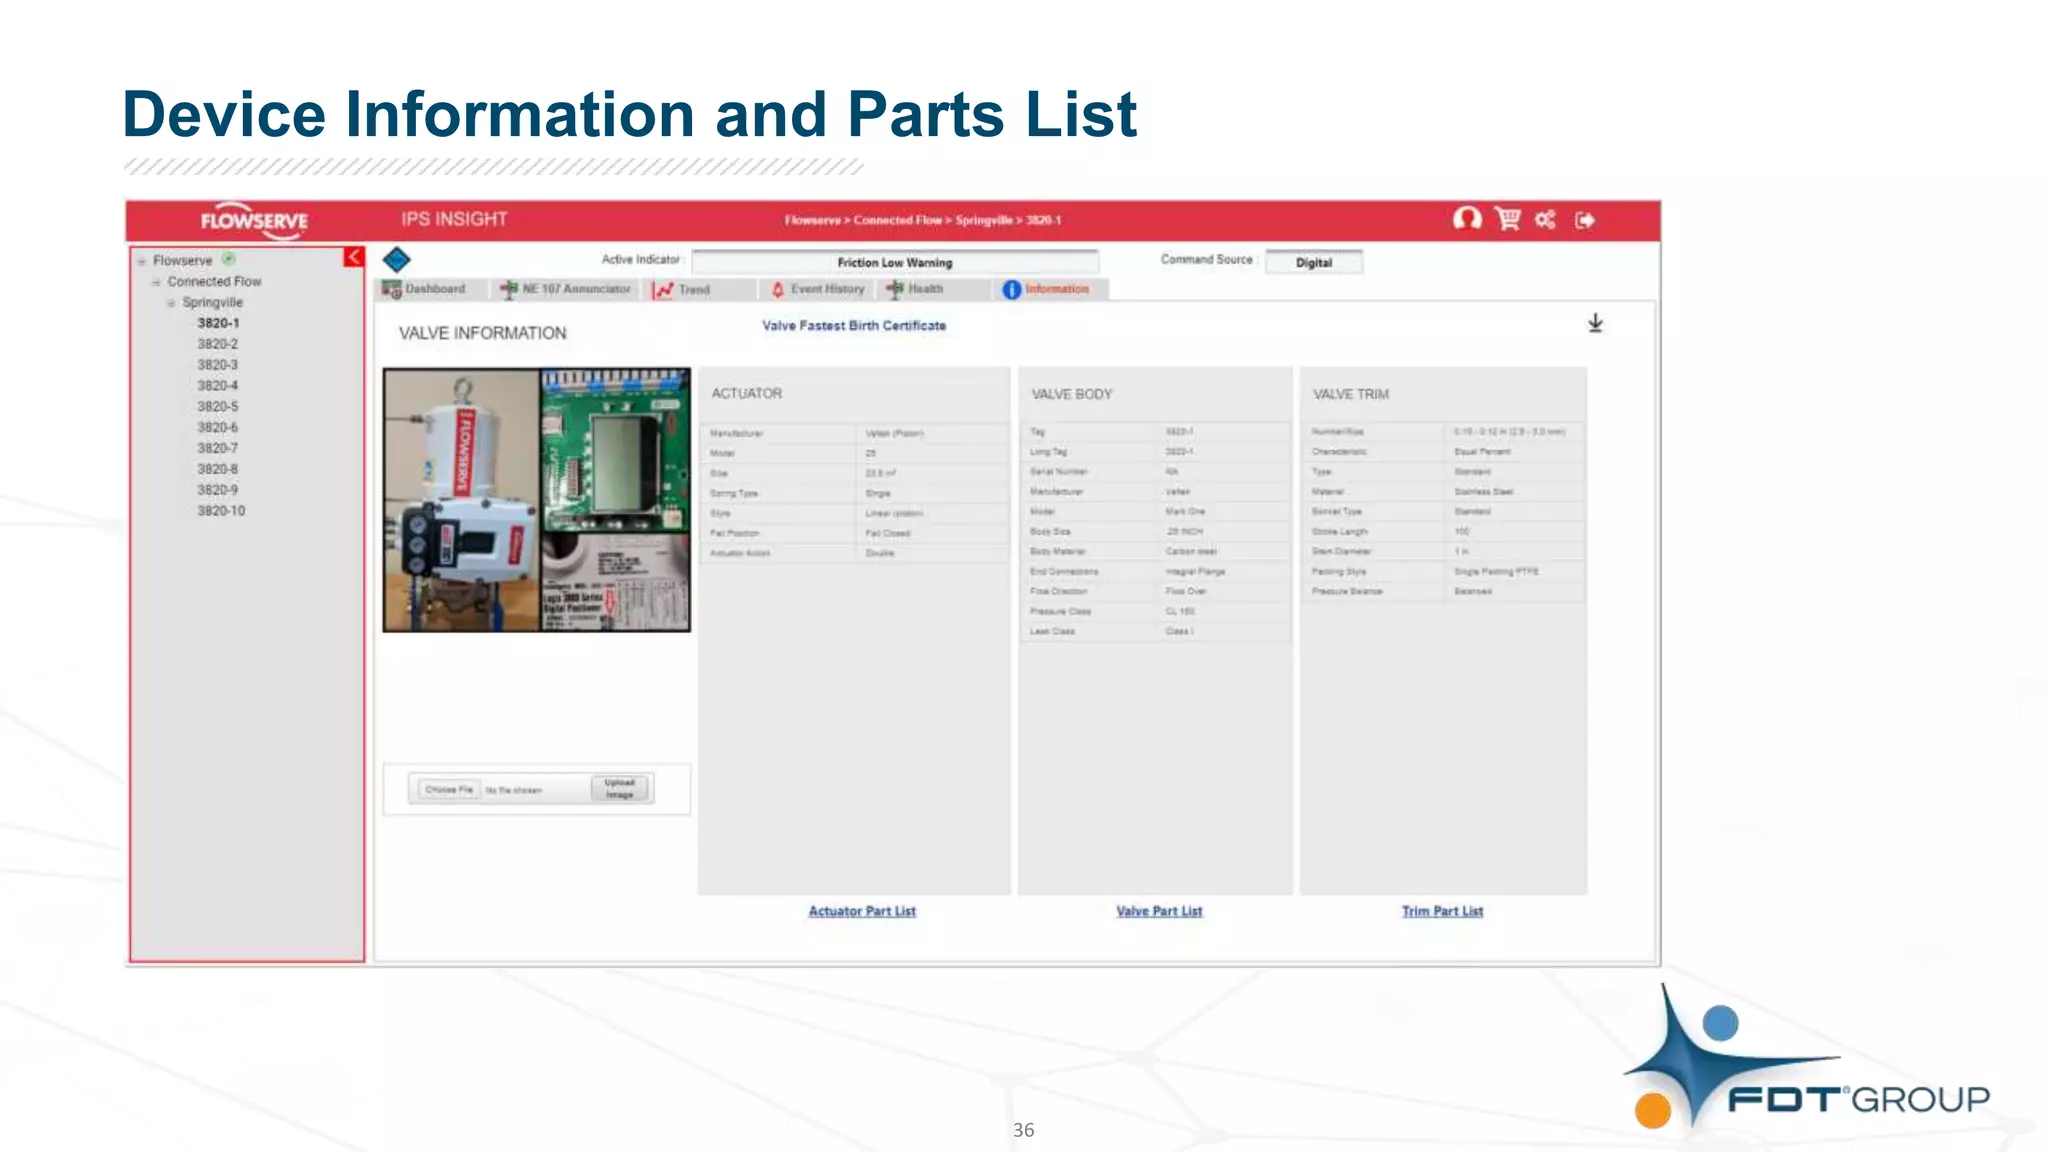Select device 3820-5 in tree
2048x1152 pixels.
[x=218, y=407]
